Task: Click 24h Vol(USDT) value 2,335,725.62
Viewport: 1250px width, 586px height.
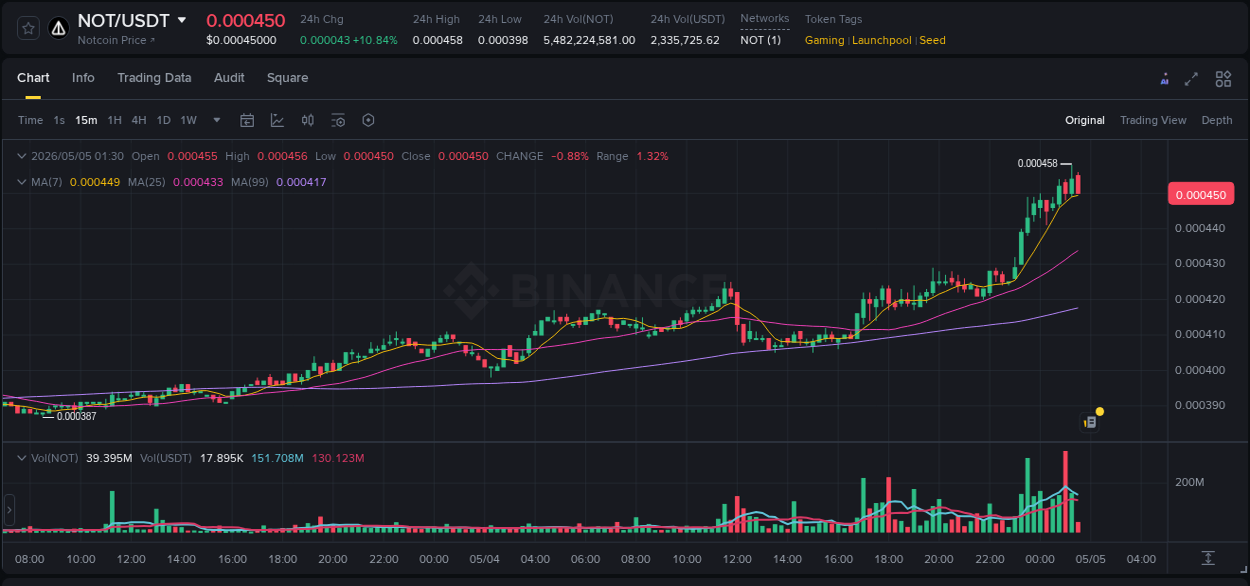Action: [x=685, y=40]
